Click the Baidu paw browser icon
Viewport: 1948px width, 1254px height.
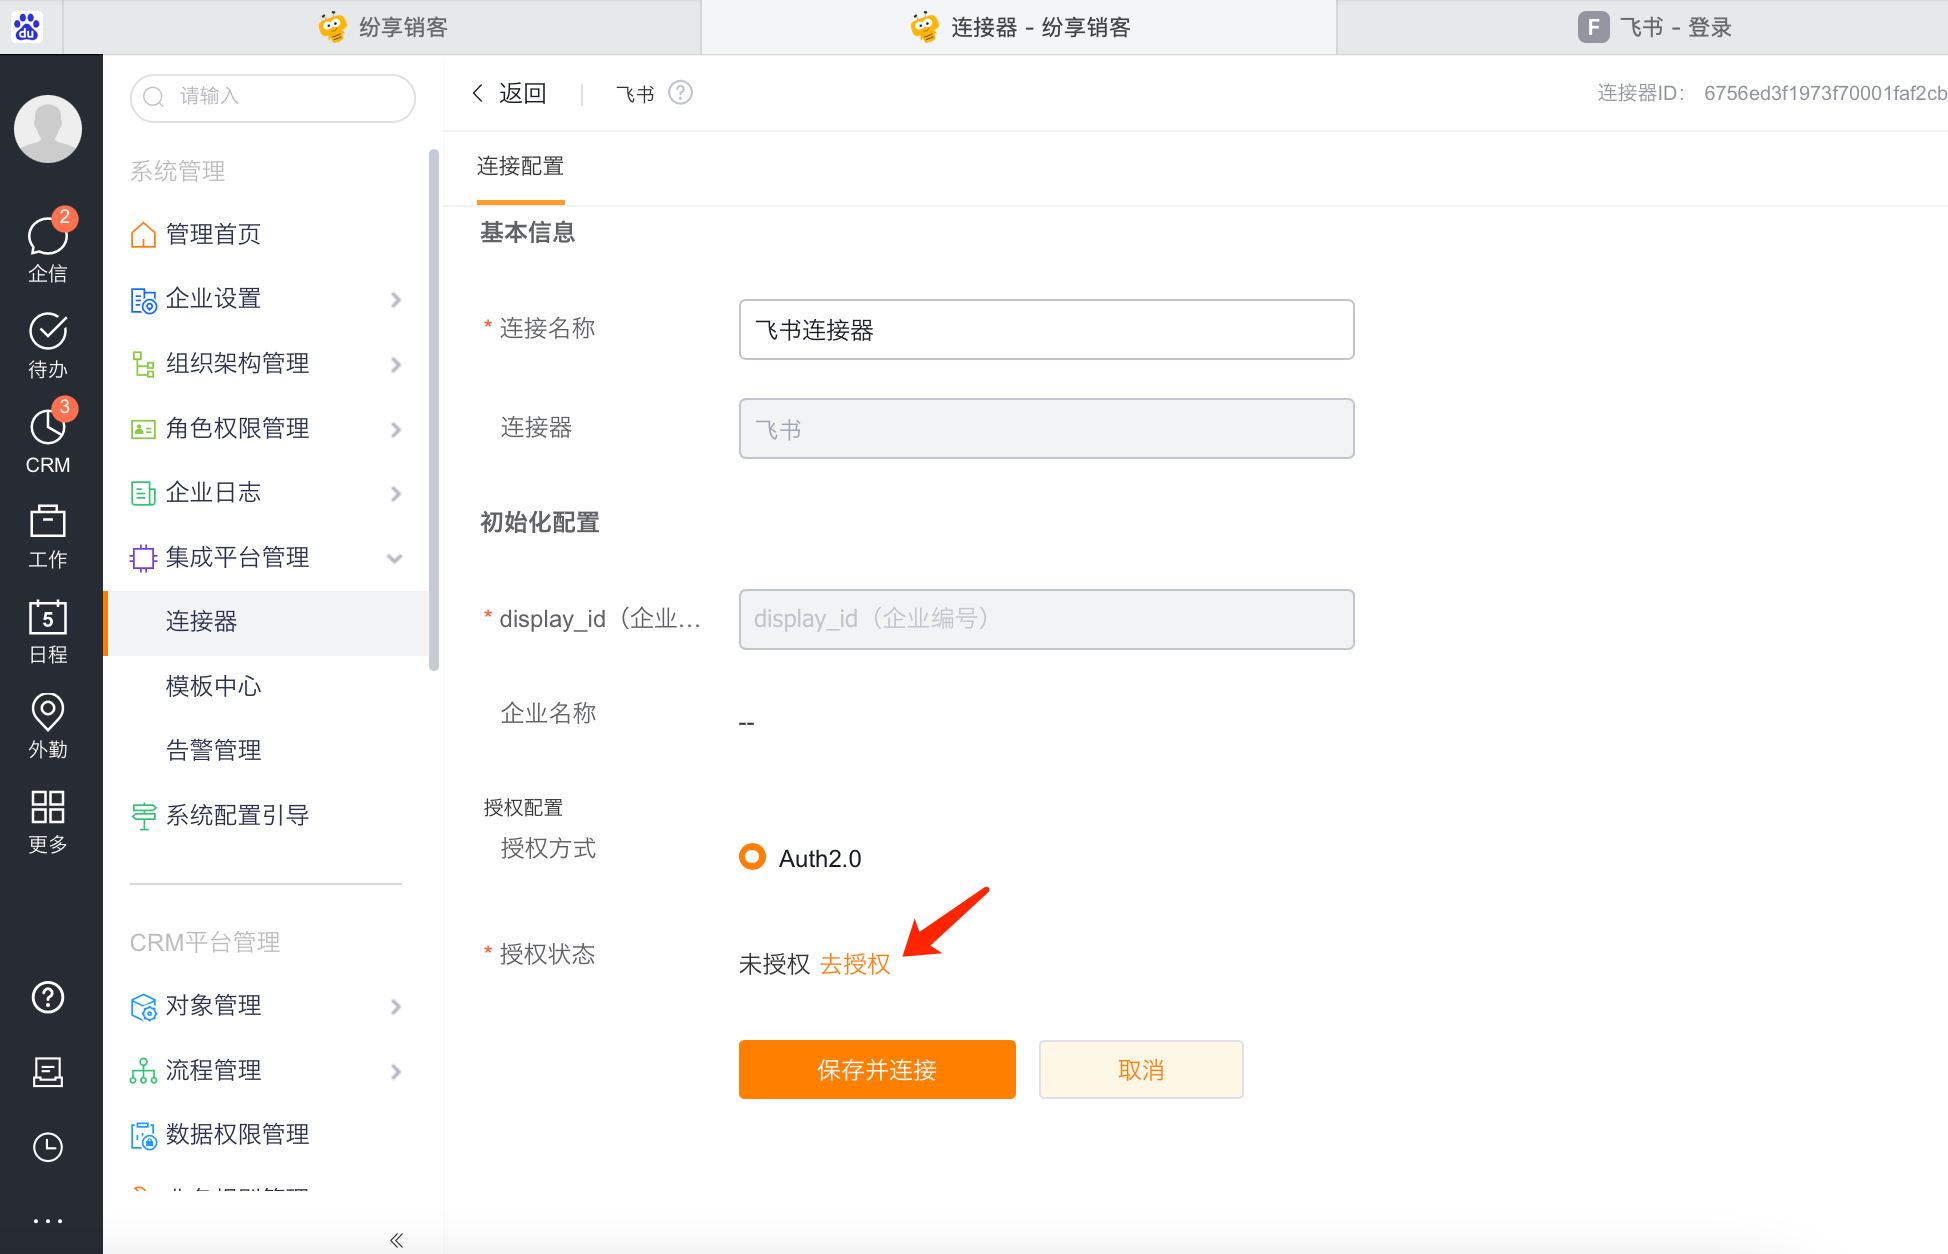(x=27, y=27)
